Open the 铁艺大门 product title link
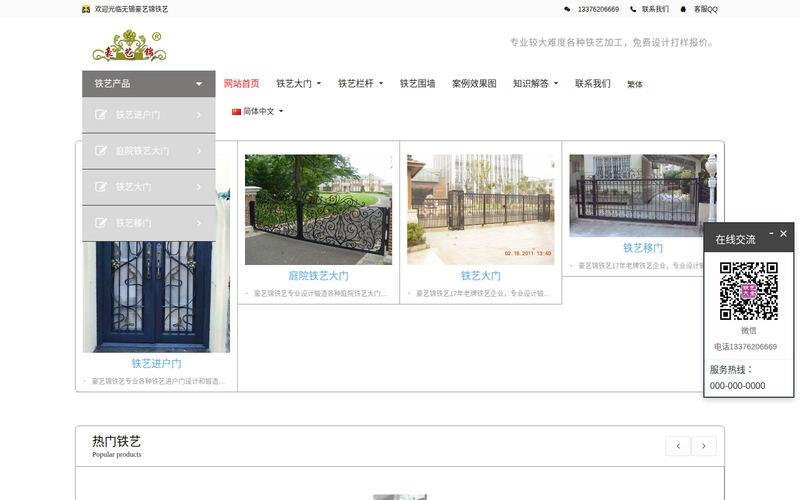 pos(481,276)
